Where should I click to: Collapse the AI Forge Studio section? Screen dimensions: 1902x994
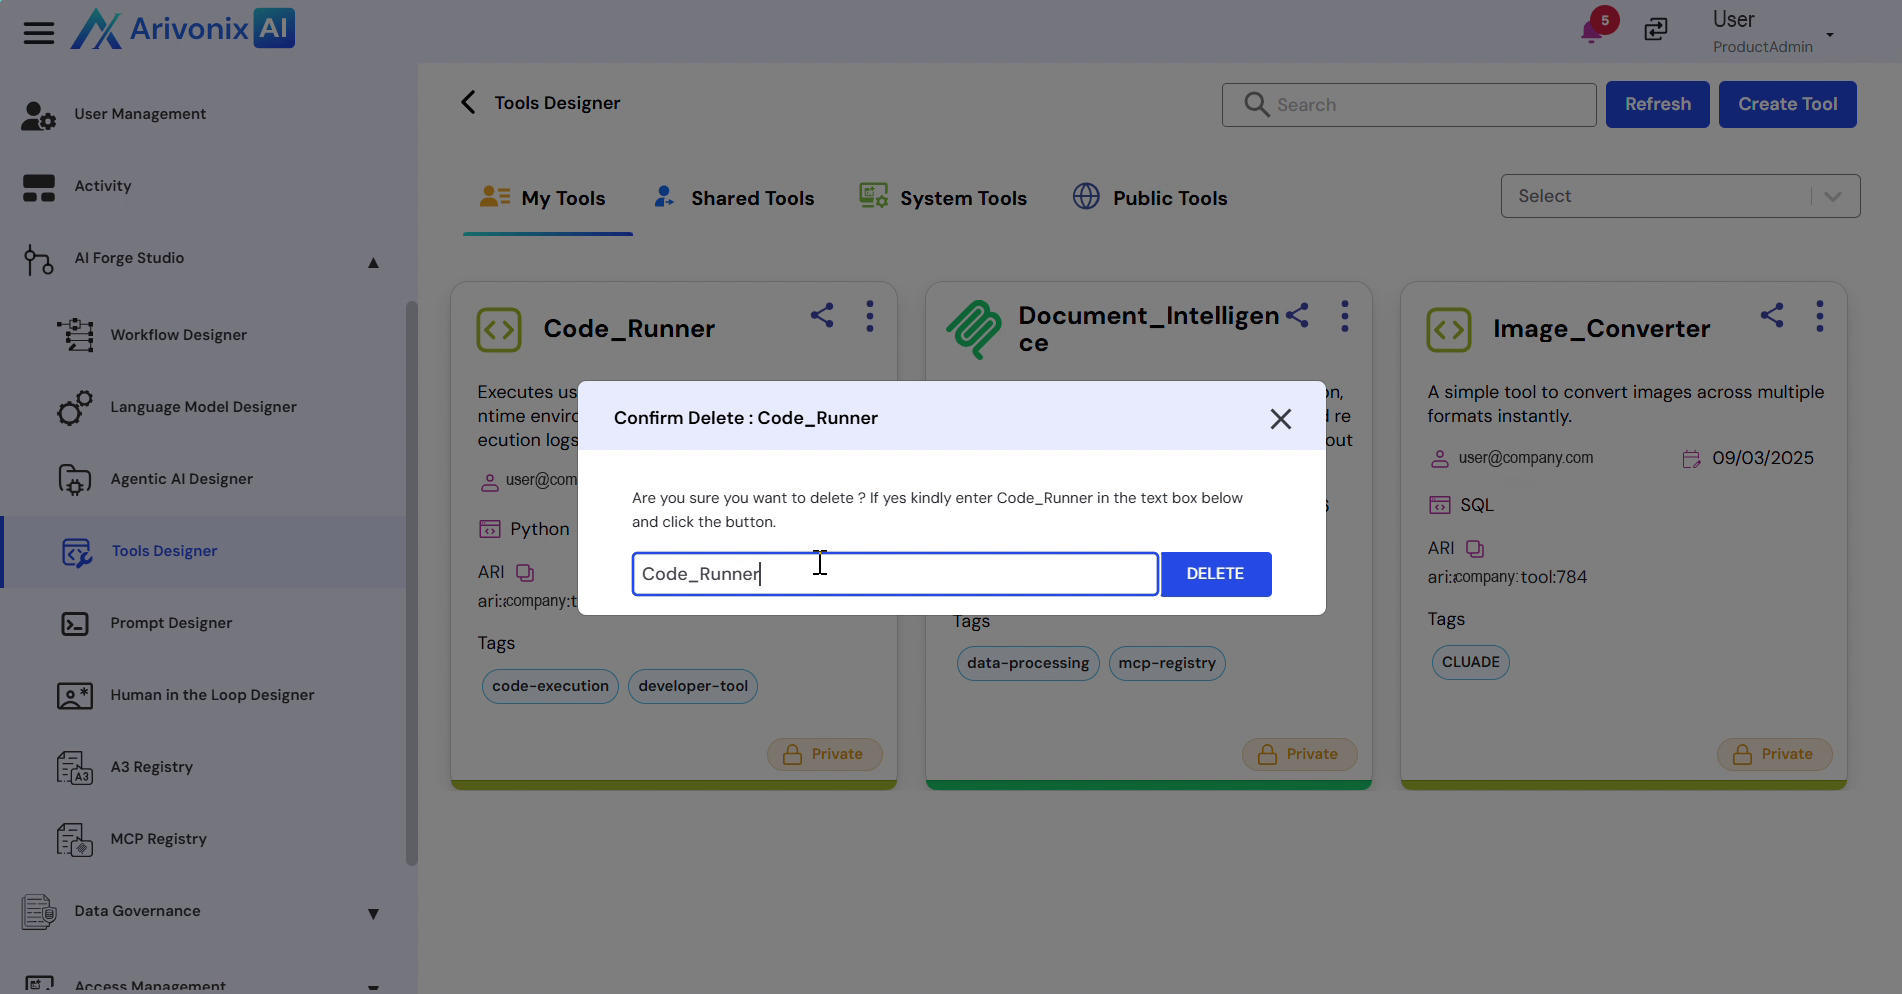pos(373,262)
